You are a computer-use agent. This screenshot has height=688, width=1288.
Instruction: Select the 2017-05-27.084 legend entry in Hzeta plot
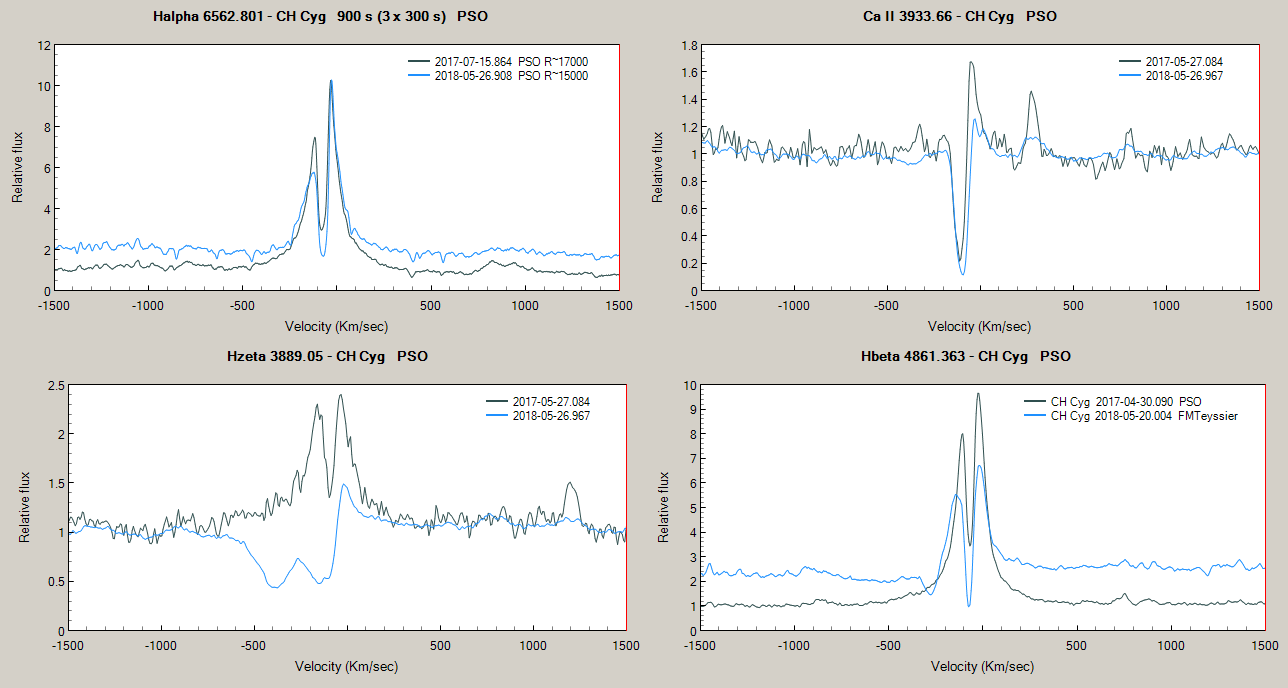click(551, 402)
